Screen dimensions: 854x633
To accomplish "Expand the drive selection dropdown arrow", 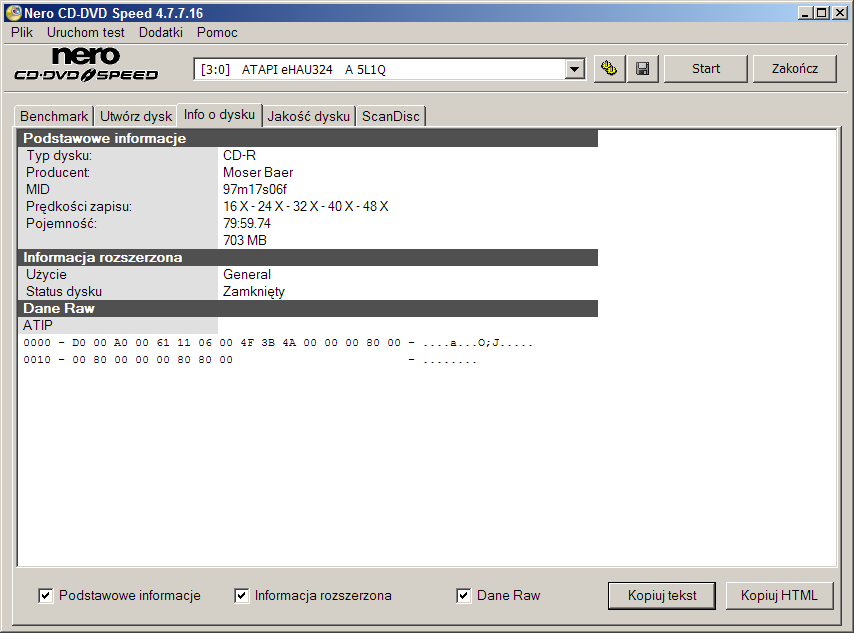I will click(574, 69).
